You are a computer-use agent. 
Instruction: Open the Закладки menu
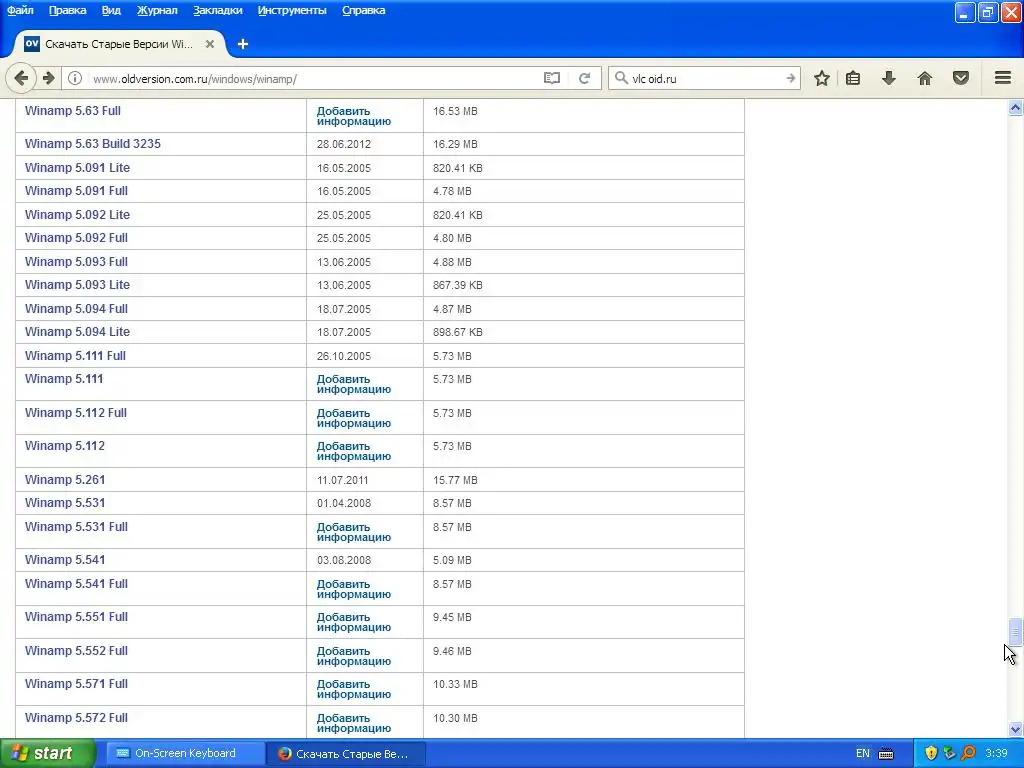[217, 10]
